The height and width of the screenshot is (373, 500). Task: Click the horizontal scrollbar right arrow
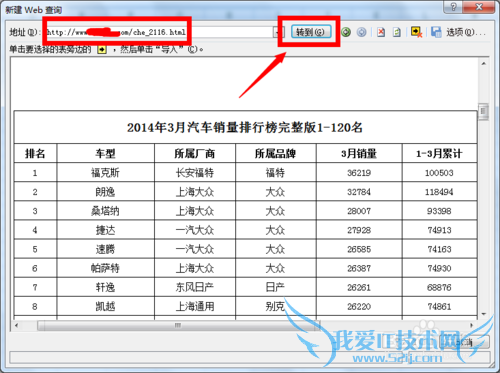tap(471, 325)
